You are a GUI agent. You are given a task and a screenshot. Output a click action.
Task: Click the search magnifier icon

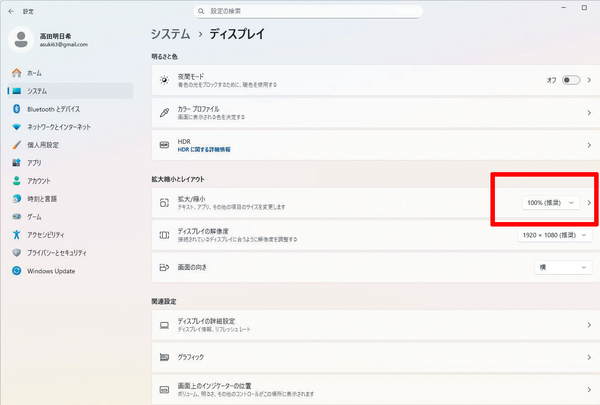[x=201, y=11]
